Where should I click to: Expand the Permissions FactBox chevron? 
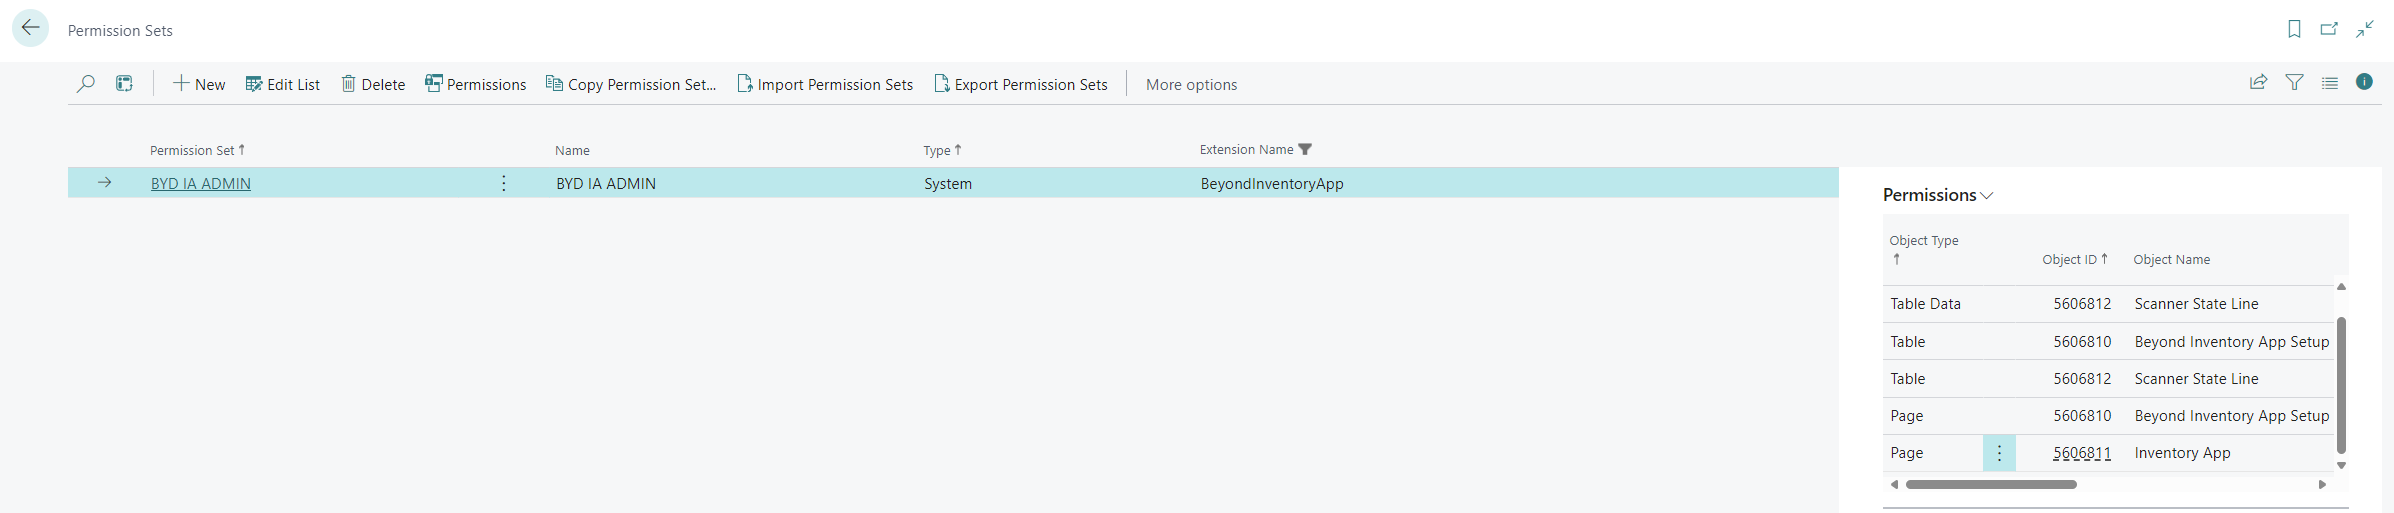tap(1987, 196)
